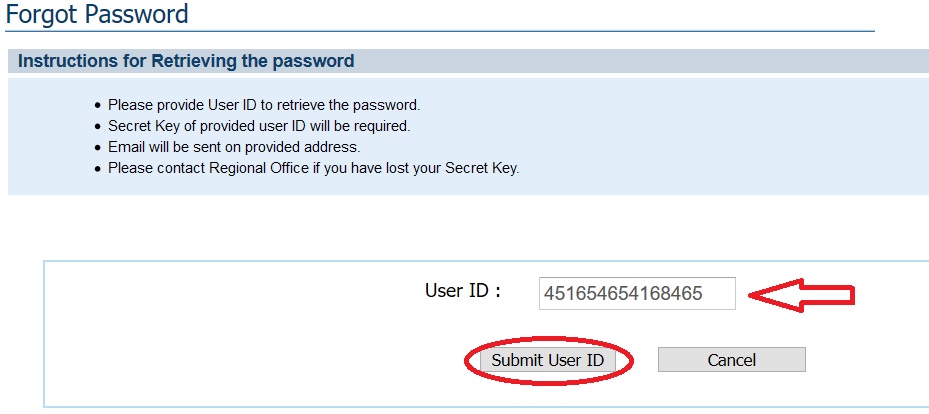929x414 pixels.
Task: Cancel the password retrieval form
Action: 731,360
